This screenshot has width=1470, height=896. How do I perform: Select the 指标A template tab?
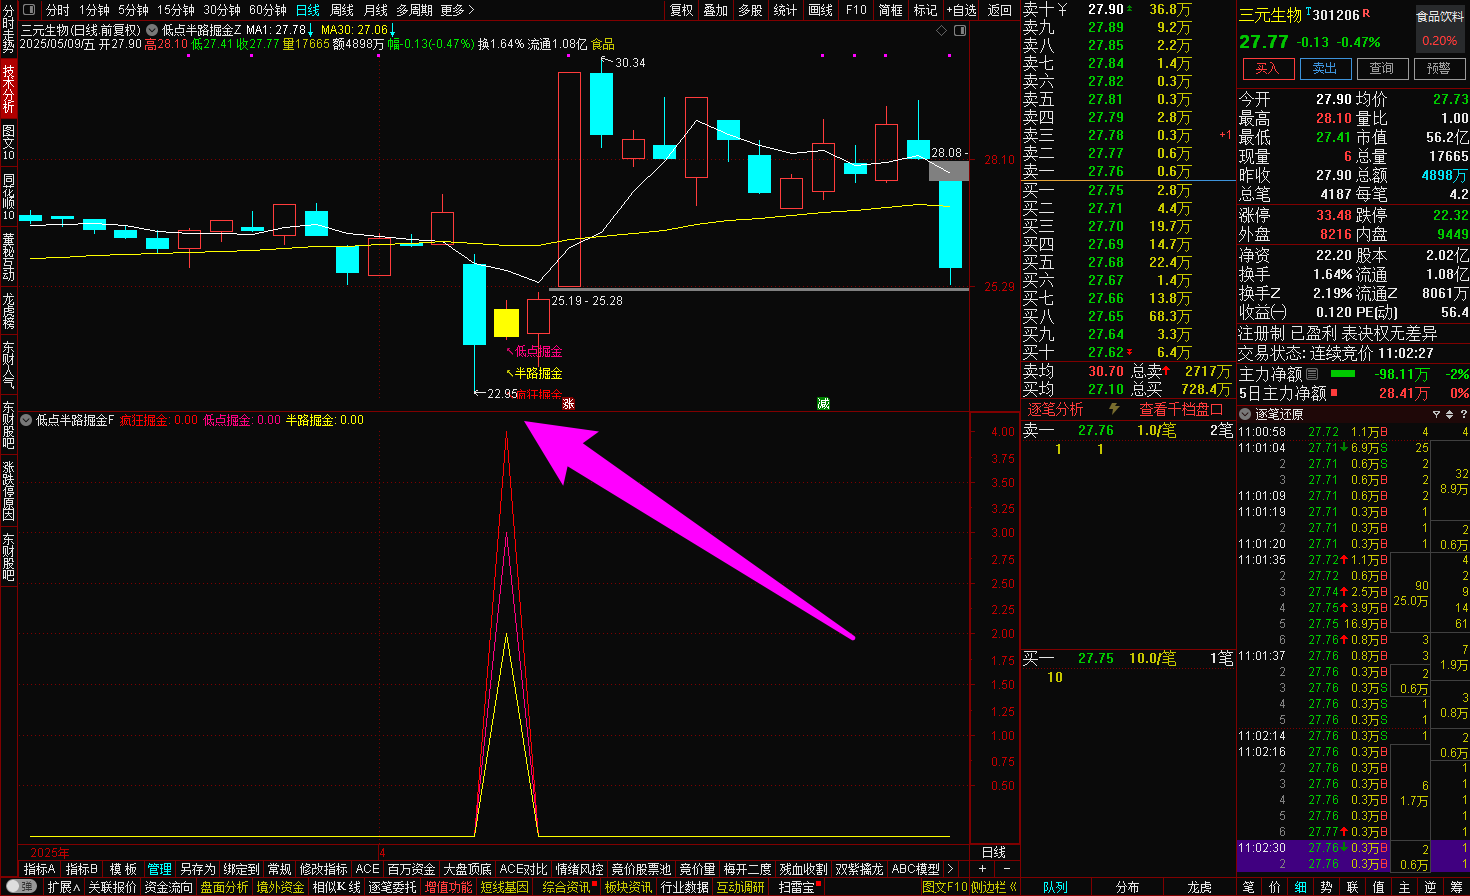[x=40, y=869]
